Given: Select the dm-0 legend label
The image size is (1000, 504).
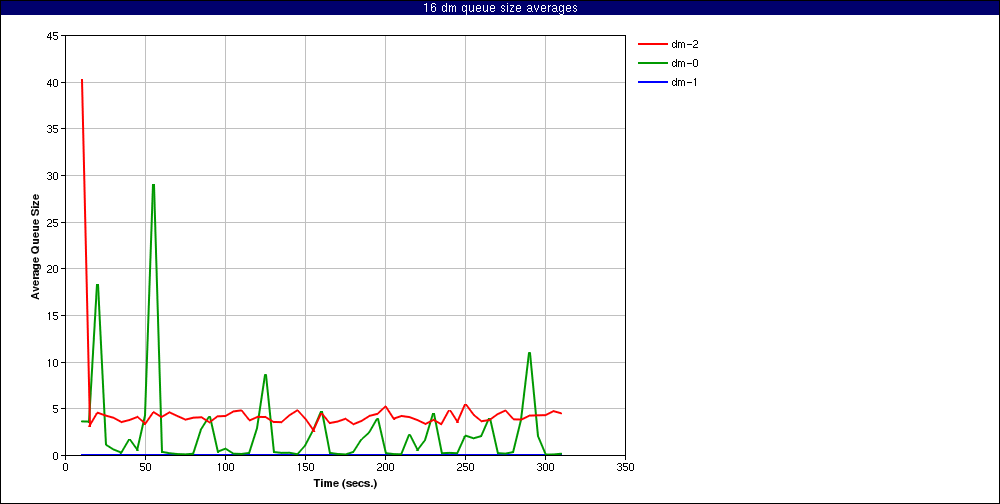Looking at the screenshot, I should pos(684,63).
